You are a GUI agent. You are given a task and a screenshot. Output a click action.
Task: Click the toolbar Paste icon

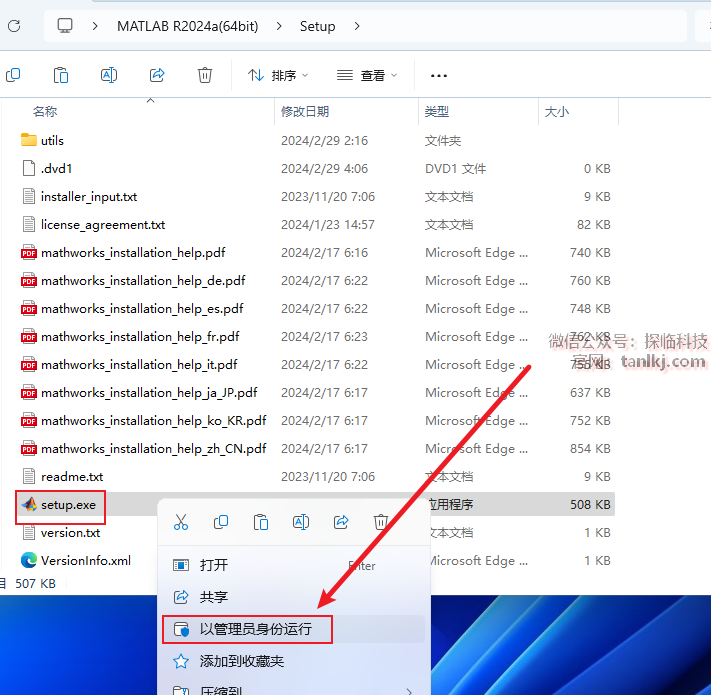coord(61,75)
